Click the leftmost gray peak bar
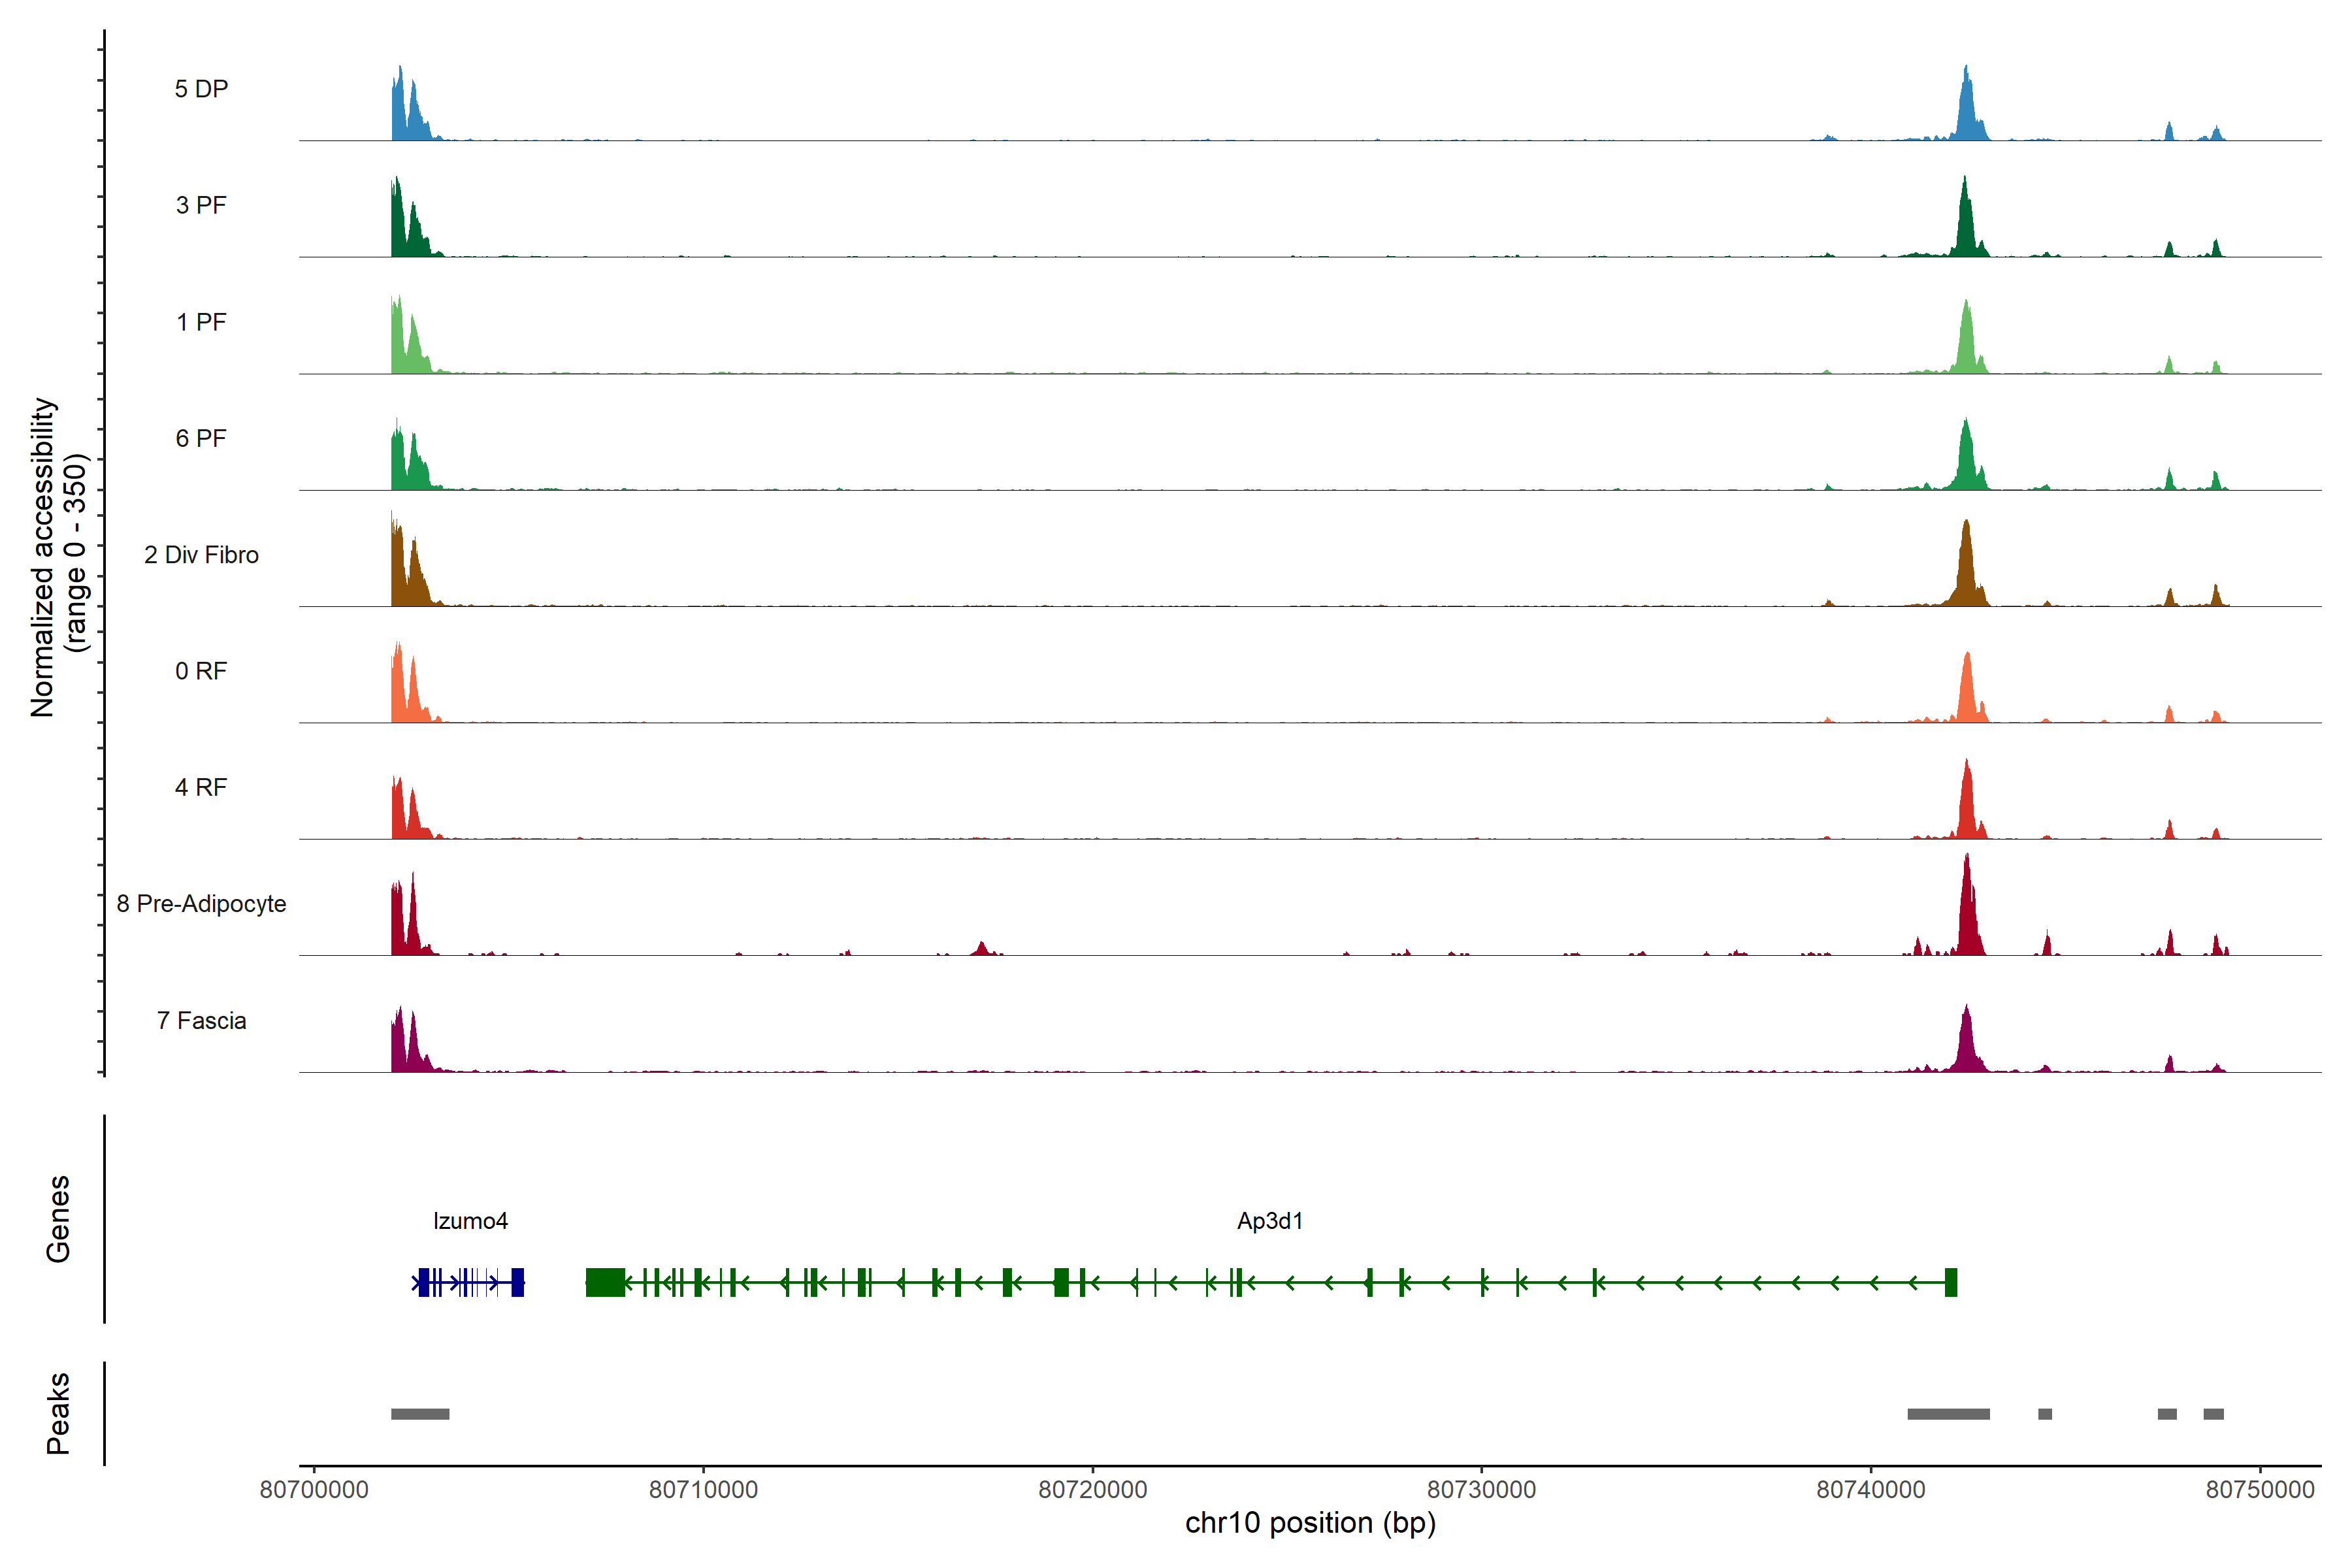This screenshot has width=2352, height=1568. coord(420,1414)
